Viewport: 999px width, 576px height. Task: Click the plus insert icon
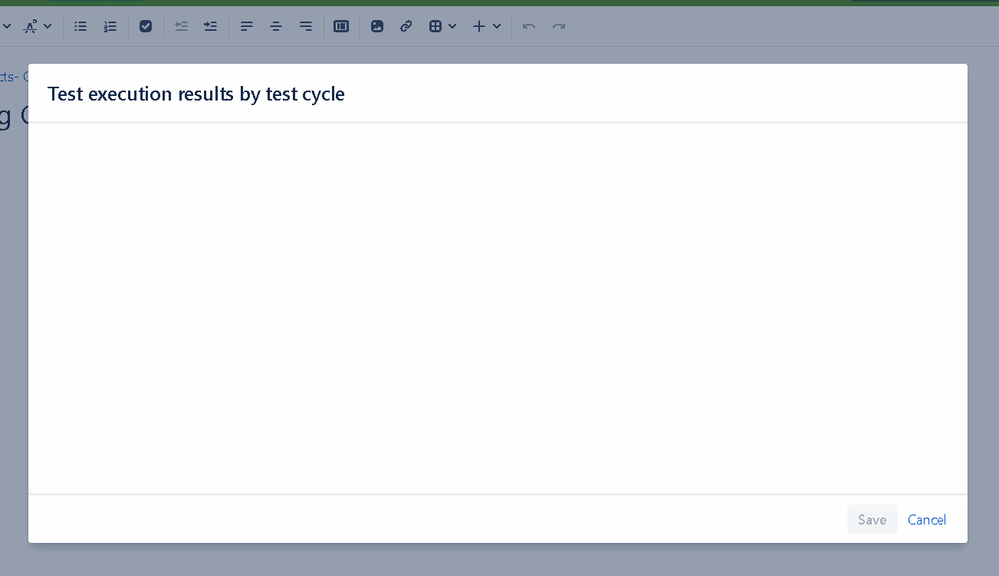pyautogui.click(x=479, y=26)
